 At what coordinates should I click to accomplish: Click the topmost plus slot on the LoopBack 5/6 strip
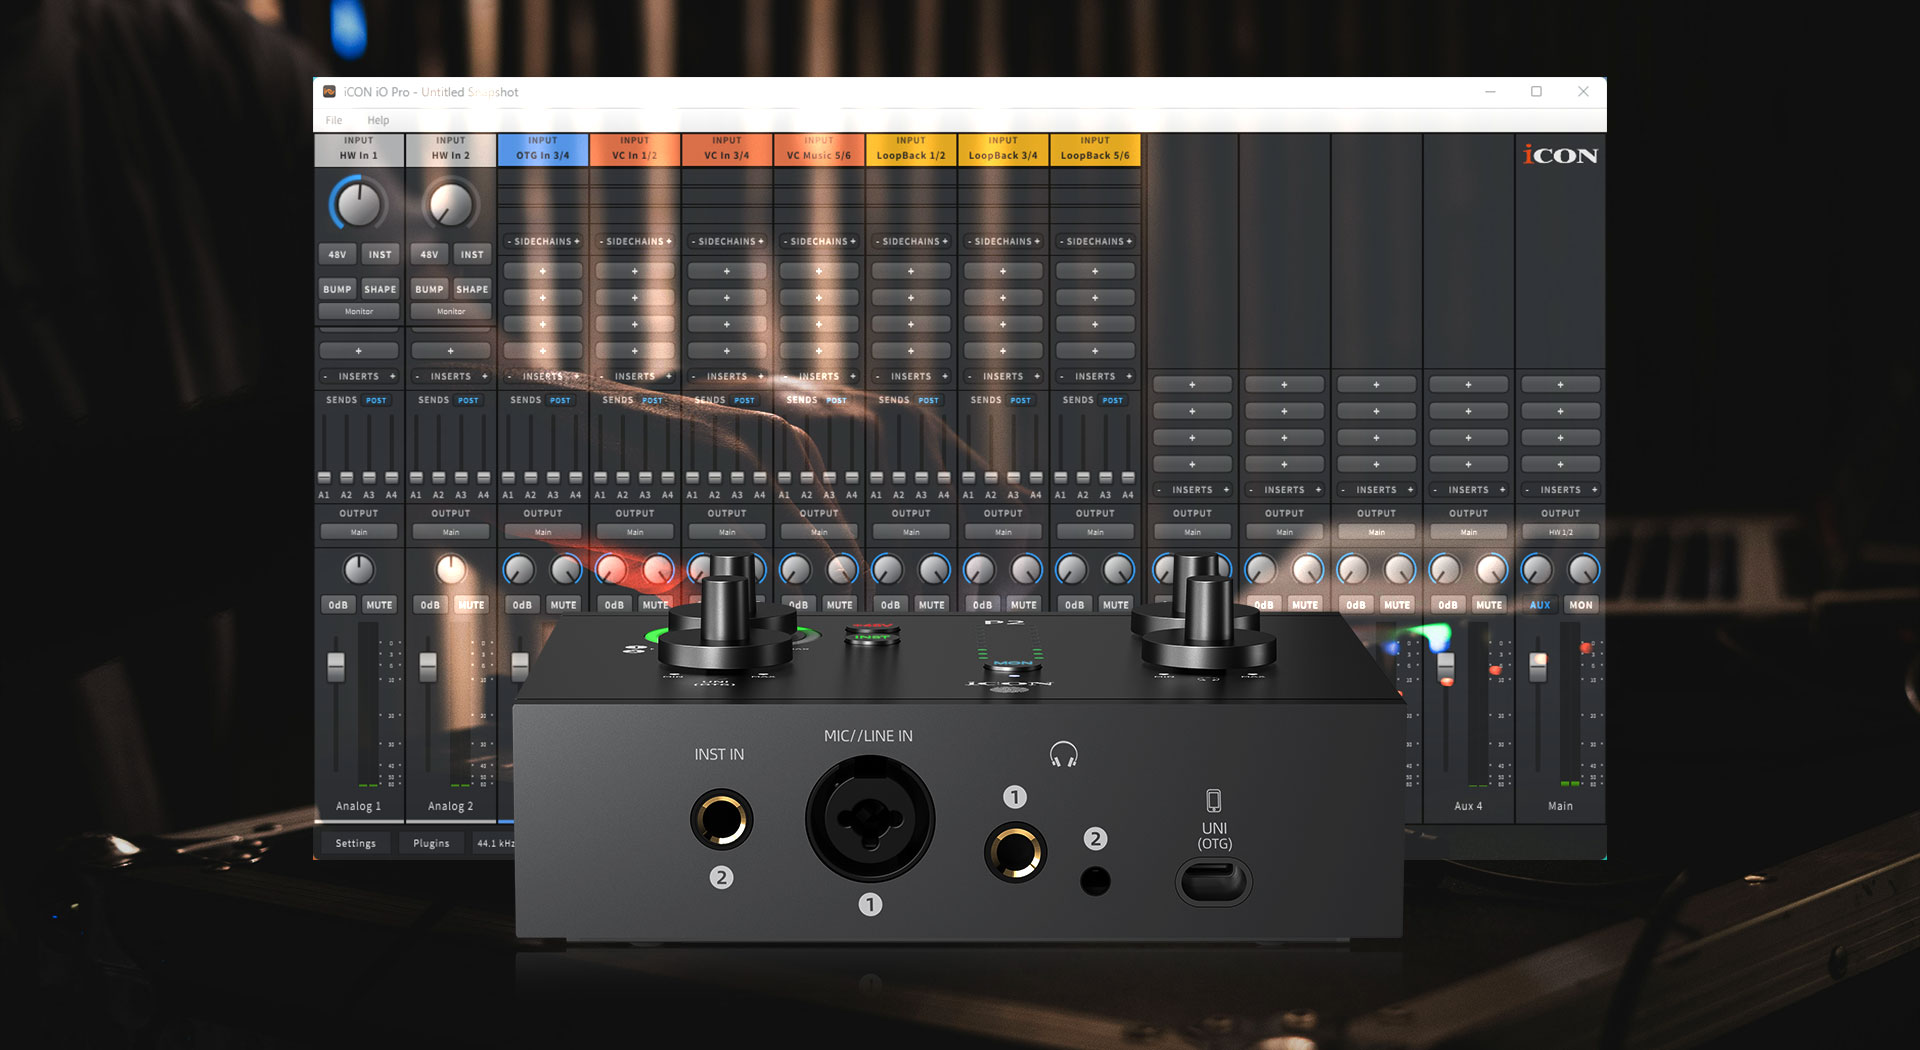click(x=1095, y=271)
